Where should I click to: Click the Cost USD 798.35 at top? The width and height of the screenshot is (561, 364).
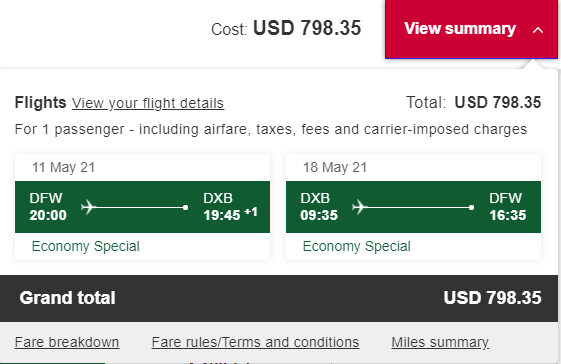(286, 28)
